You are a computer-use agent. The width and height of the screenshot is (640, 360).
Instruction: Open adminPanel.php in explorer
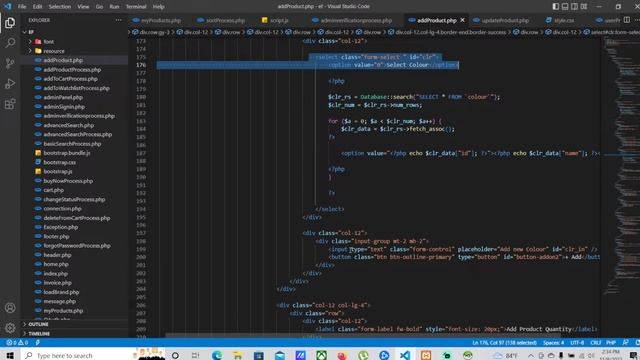[63, 98]
